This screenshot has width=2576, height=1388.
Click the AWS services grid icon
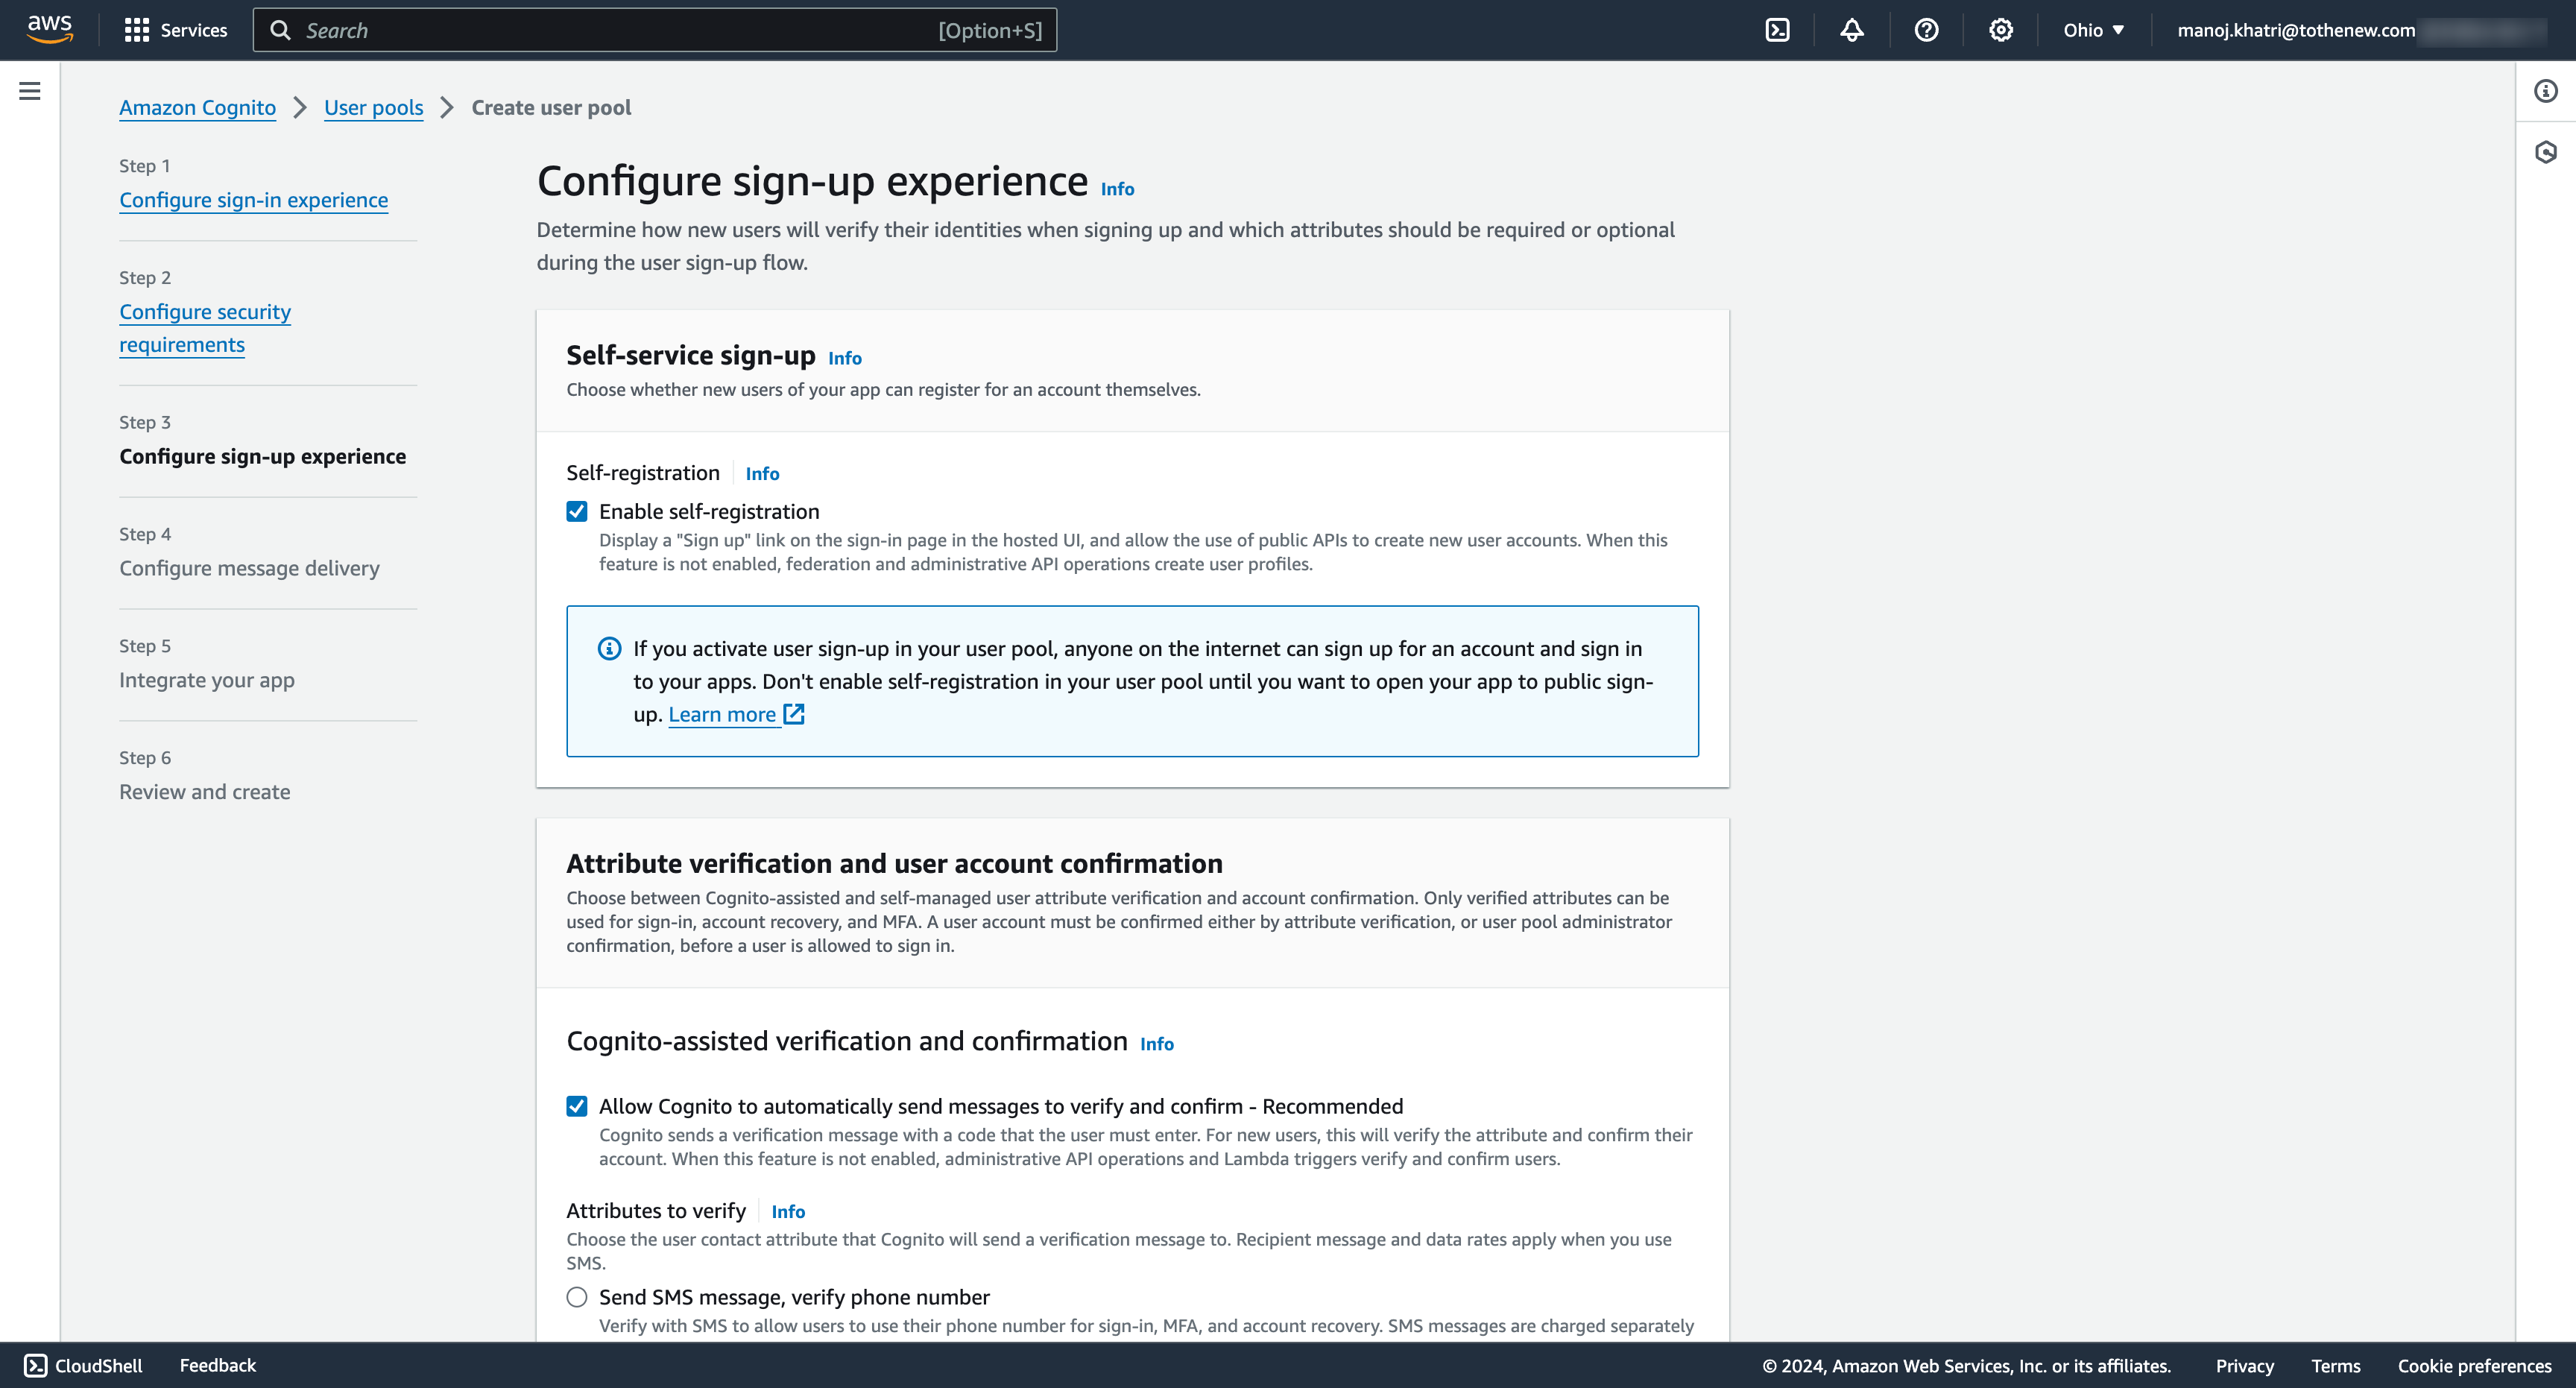(135, 29)
